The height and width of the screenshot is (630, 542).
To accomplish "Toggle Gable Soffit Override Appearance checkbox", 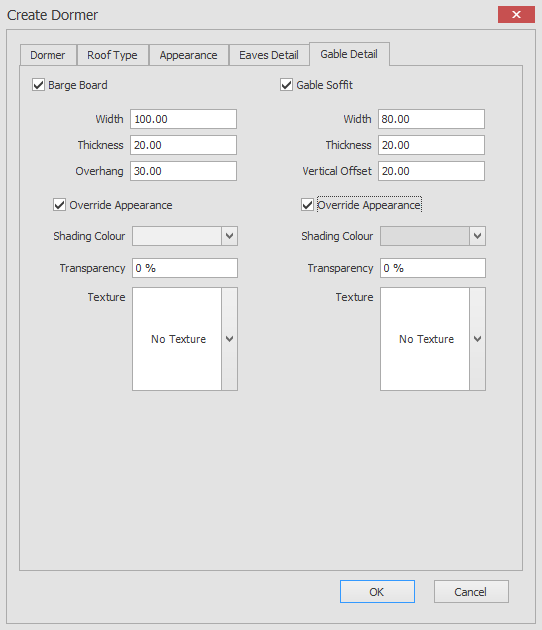I will 307,205.
